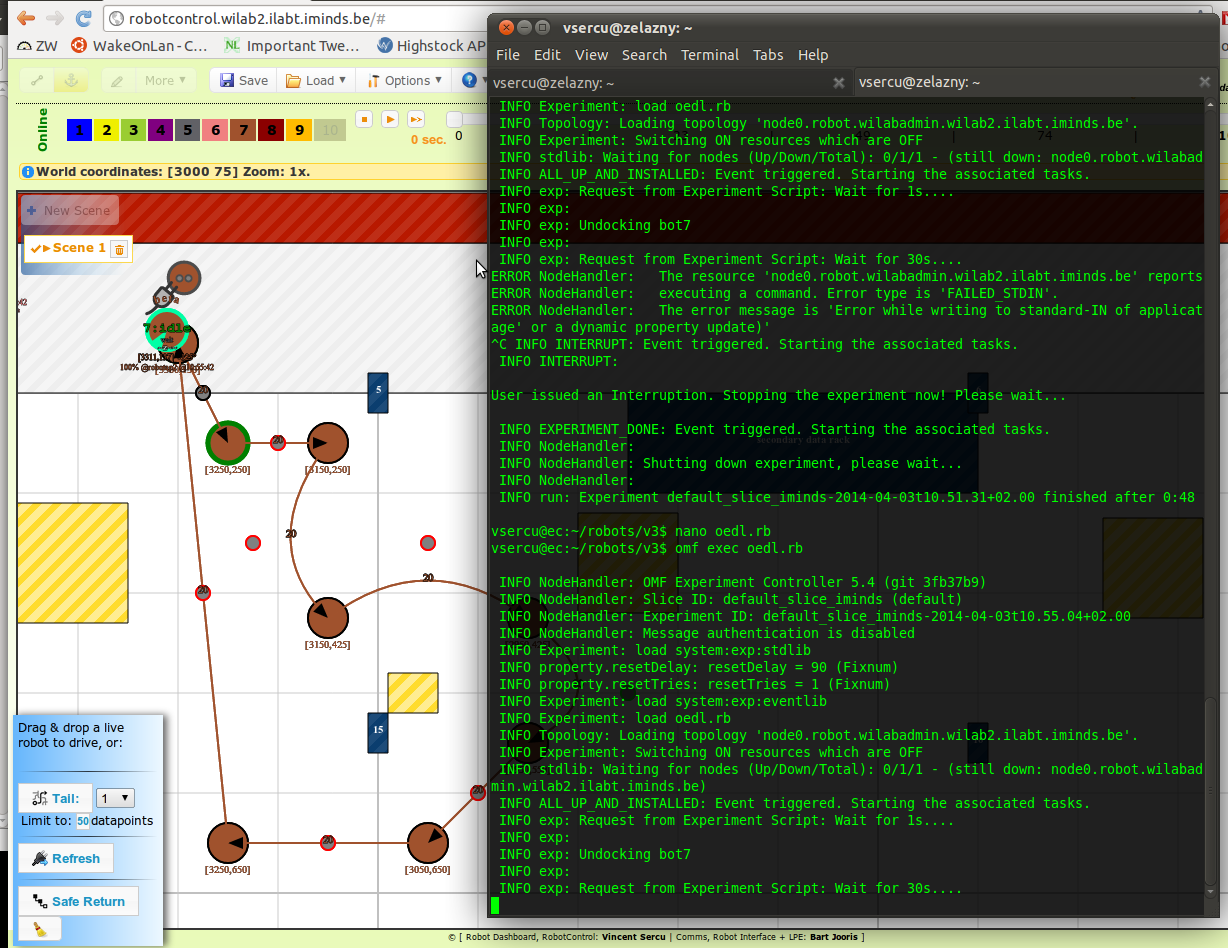Open the WakeOnLan bookmark
Viewport: 1228px width, 948px height.
[x=139, y=45]
